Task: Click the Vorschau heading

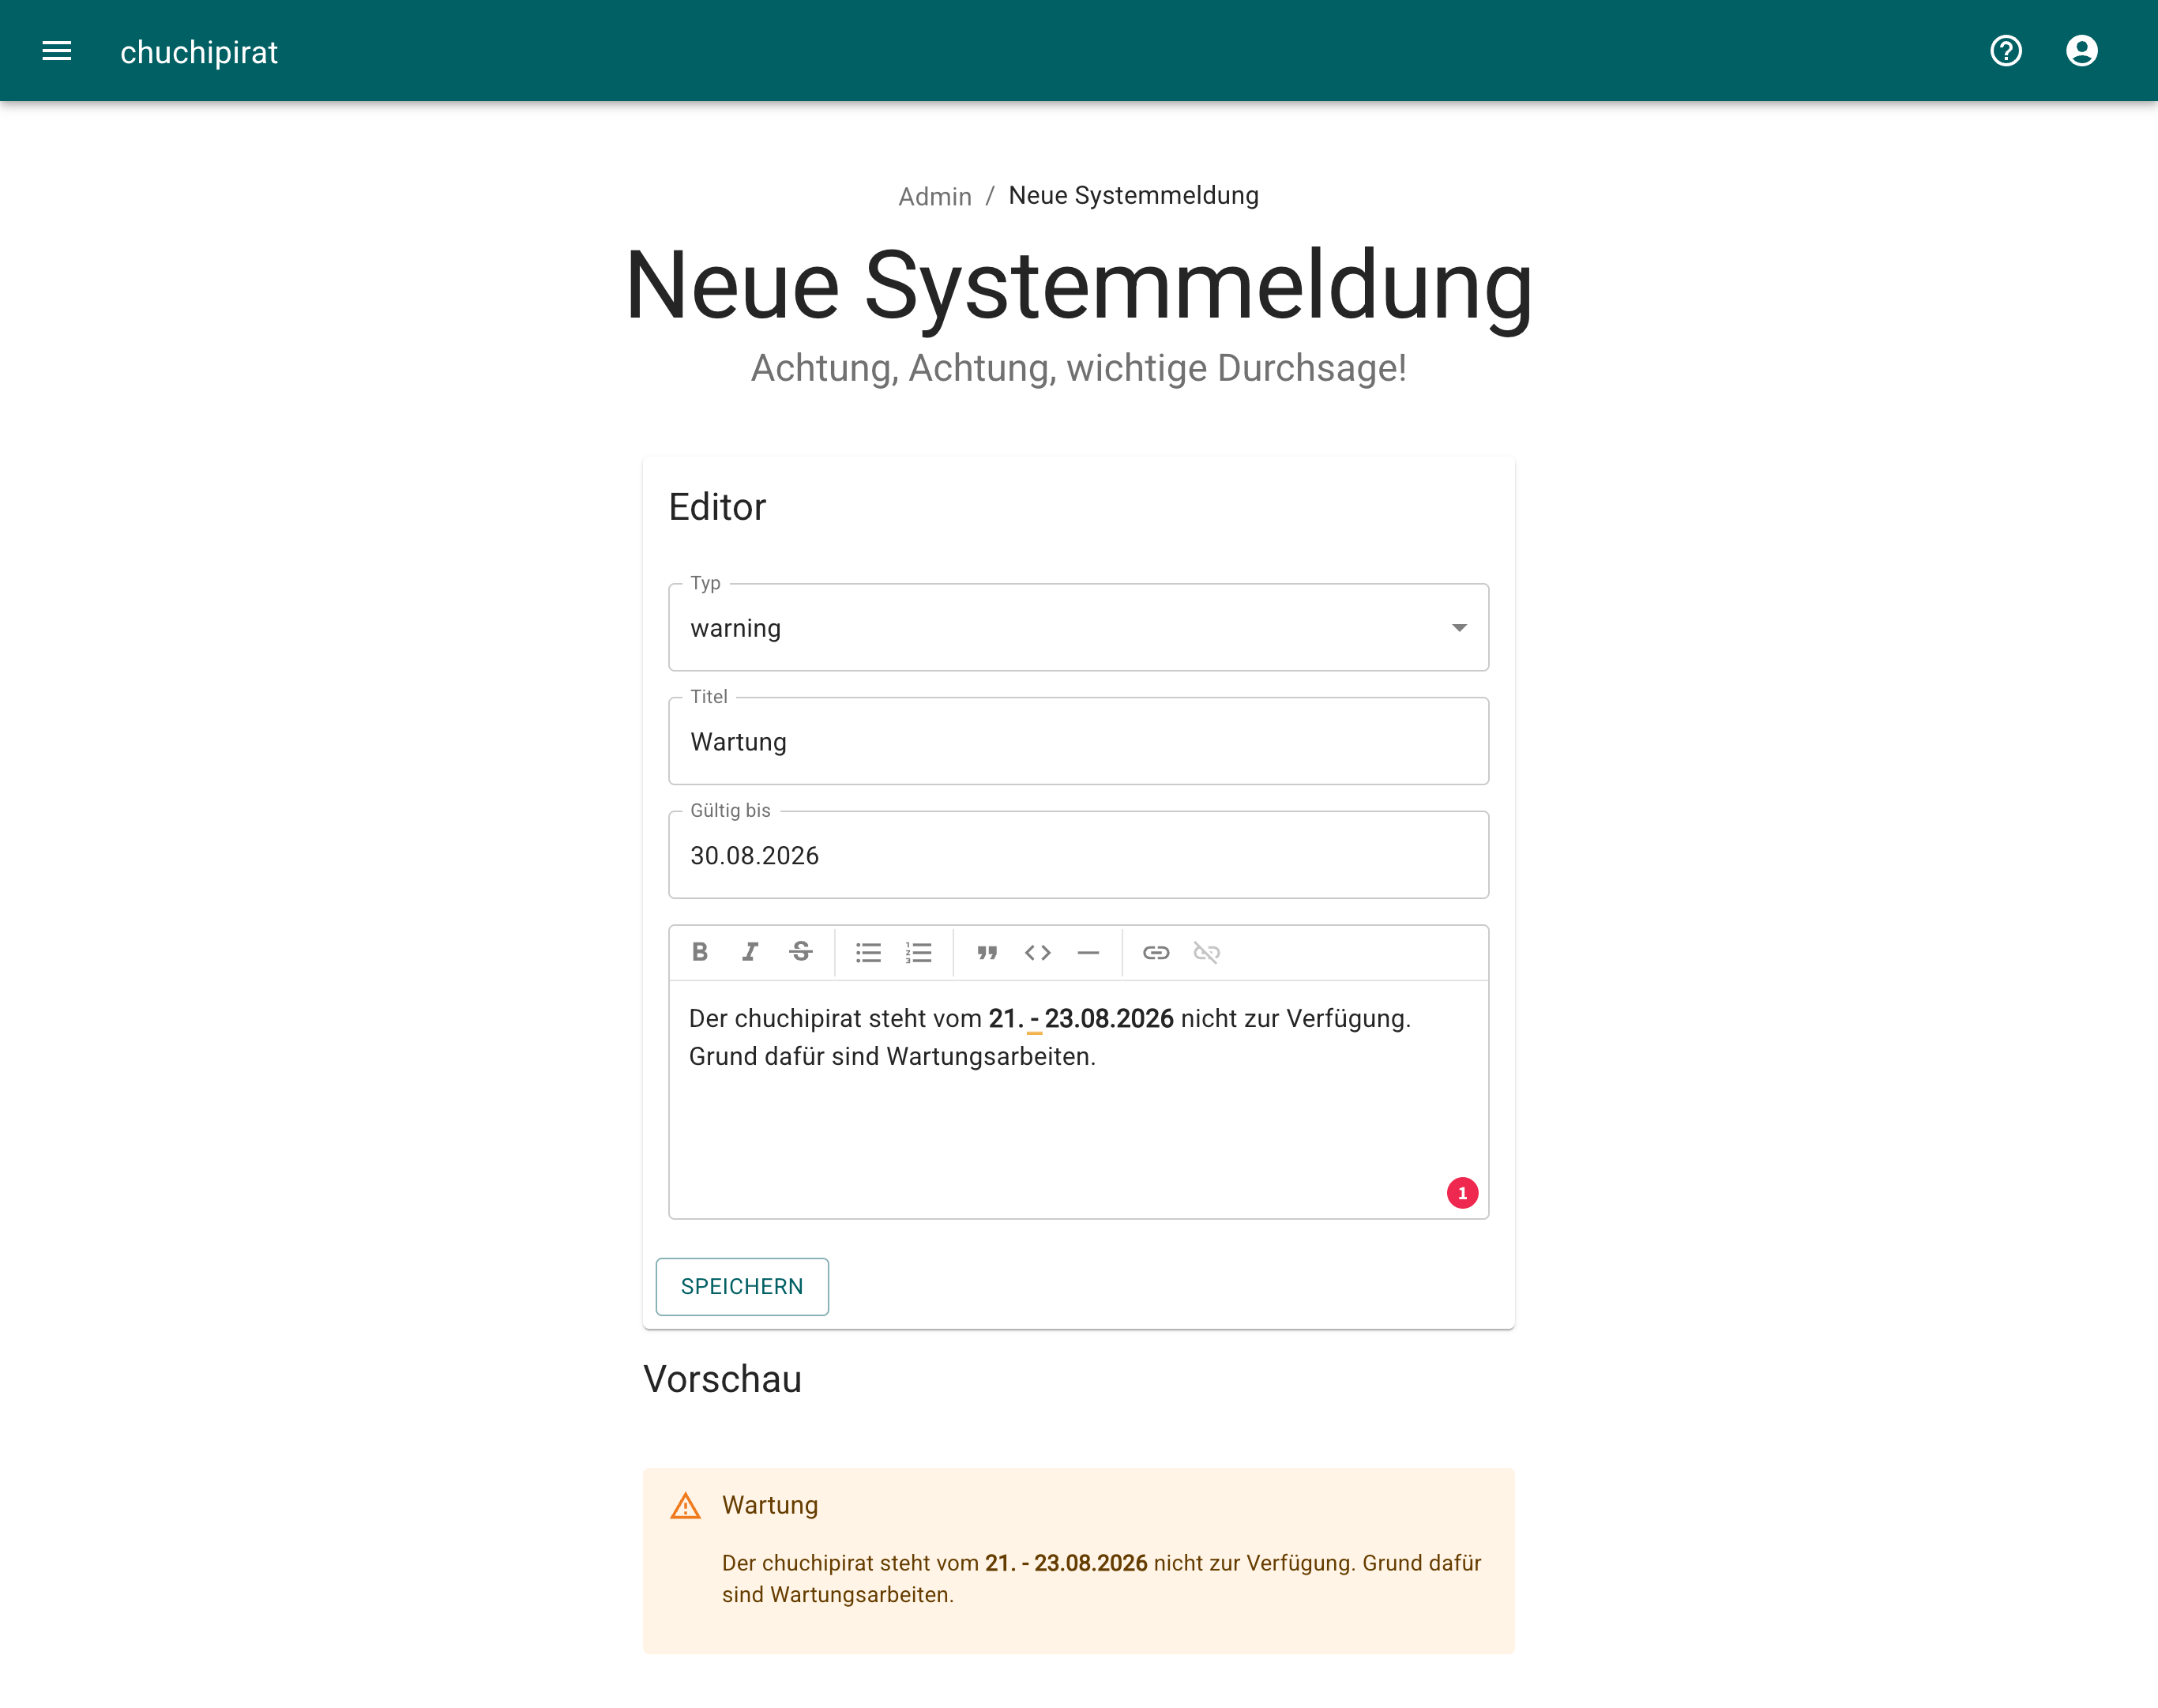Action: coord(722,1379)
